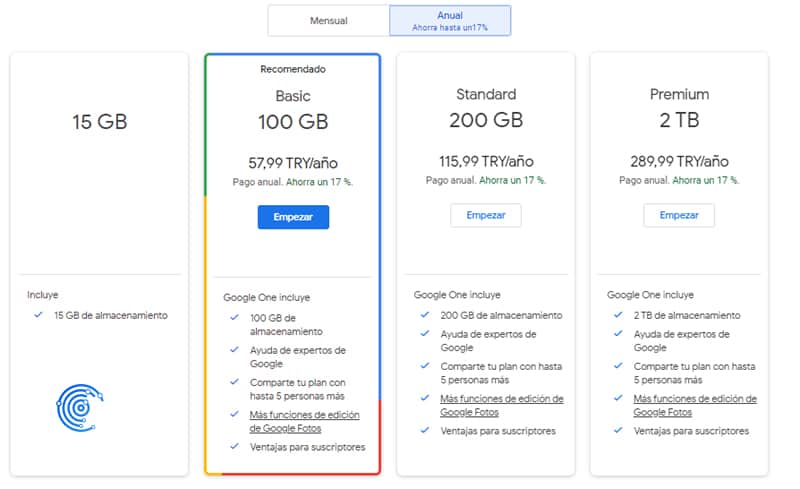800x489 pixels.
Task: Click the 100 GB heading on Basic card
Action: (293, 122)
